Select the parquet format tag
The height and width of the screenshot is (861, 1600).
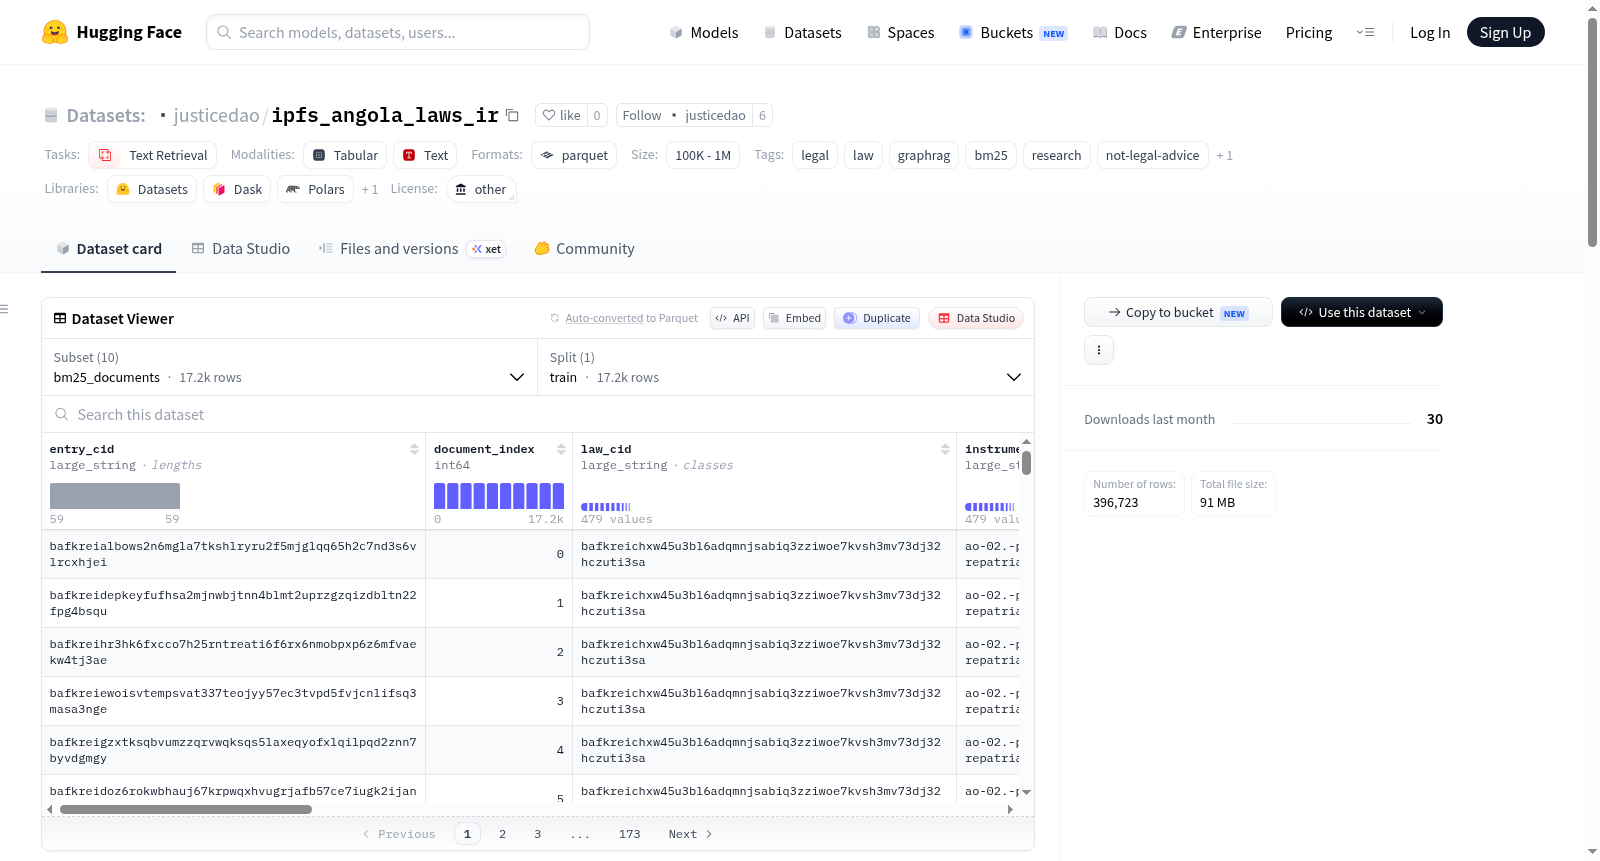point(574,155)
